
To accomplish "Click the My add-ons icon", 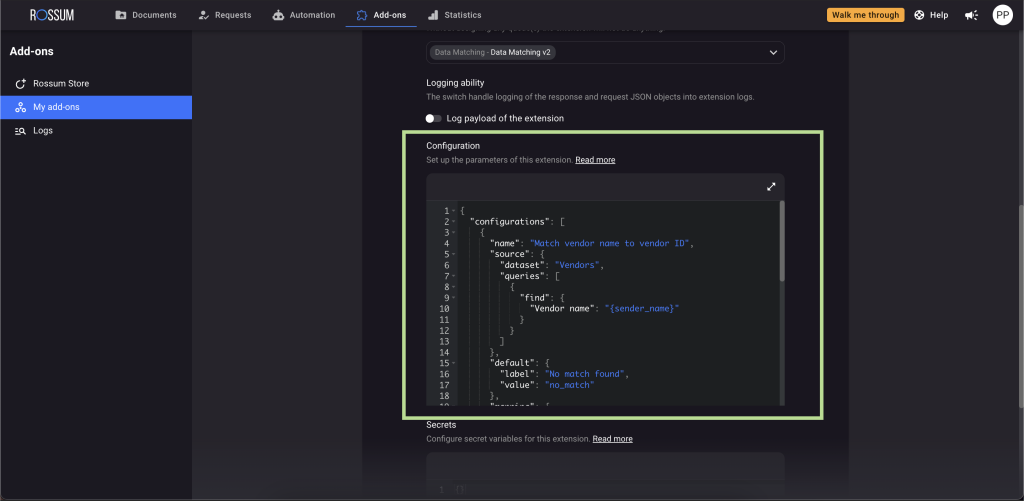I will coord(20,107).
